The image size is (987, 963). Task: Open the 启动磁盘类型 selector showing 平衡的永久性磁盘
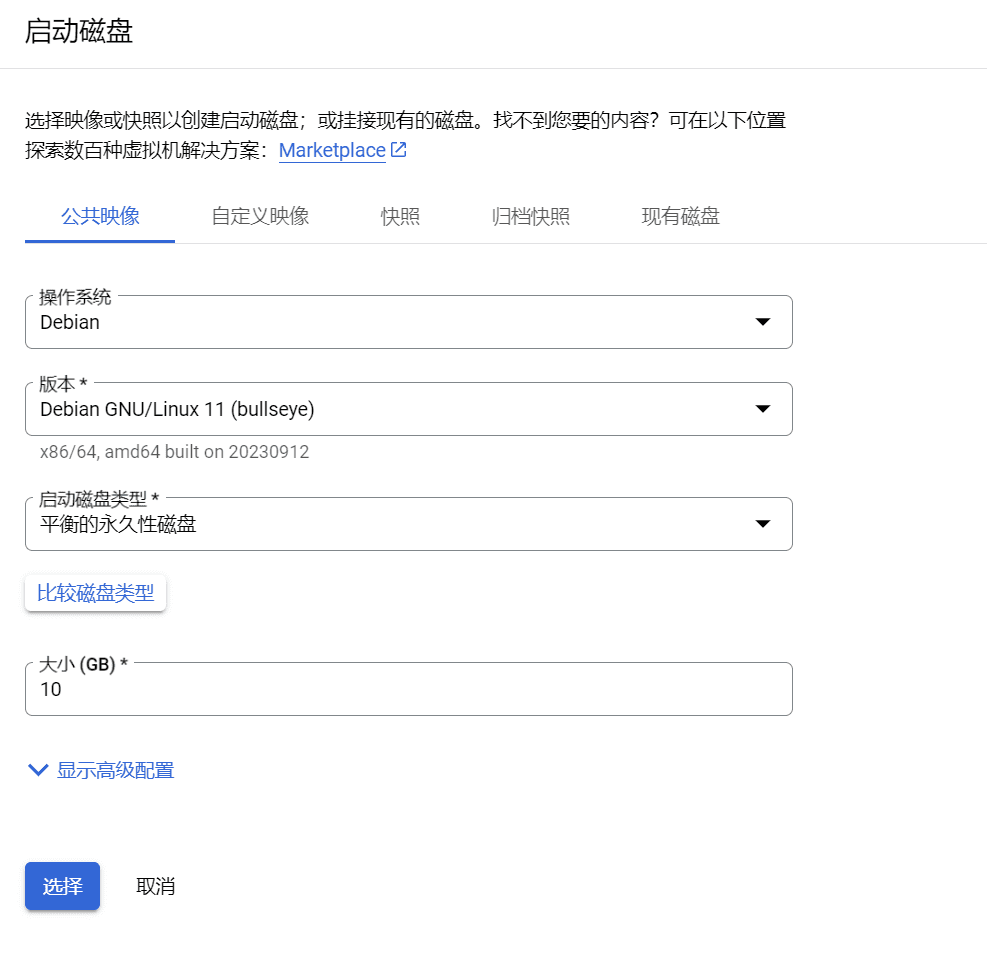pos(400,524)
